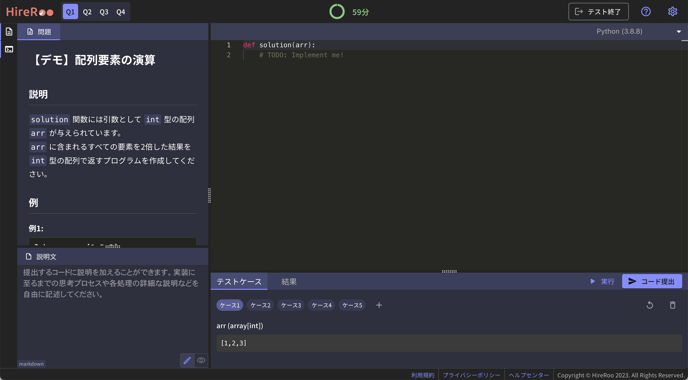
Task: Click the 説明 section heading
Action: [38, 94]
